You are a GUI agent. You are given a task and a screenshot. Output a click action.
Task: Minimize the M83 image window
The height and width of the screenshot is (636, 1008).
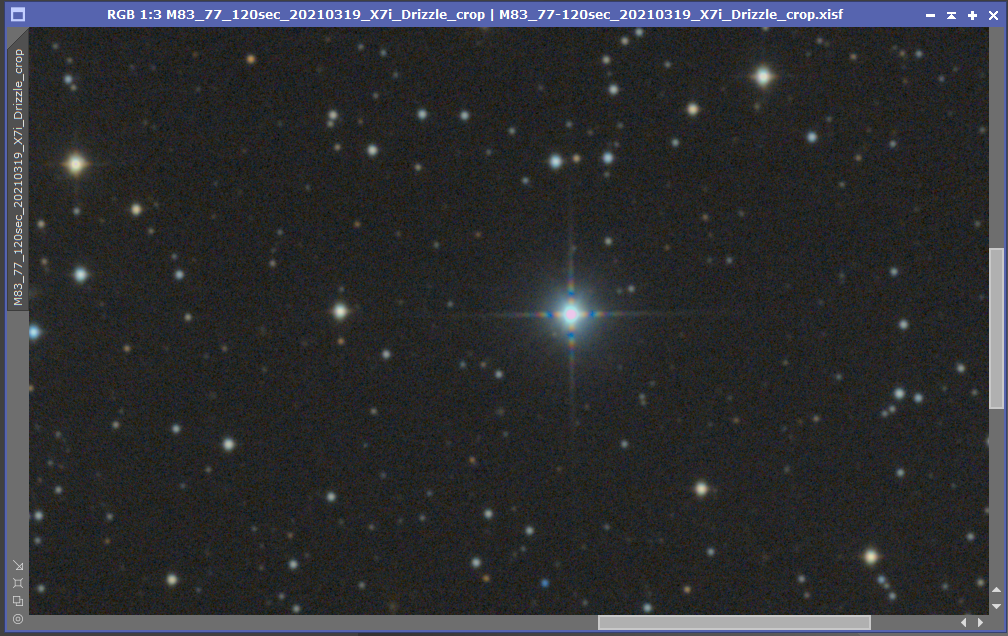[x=930, y=15]
